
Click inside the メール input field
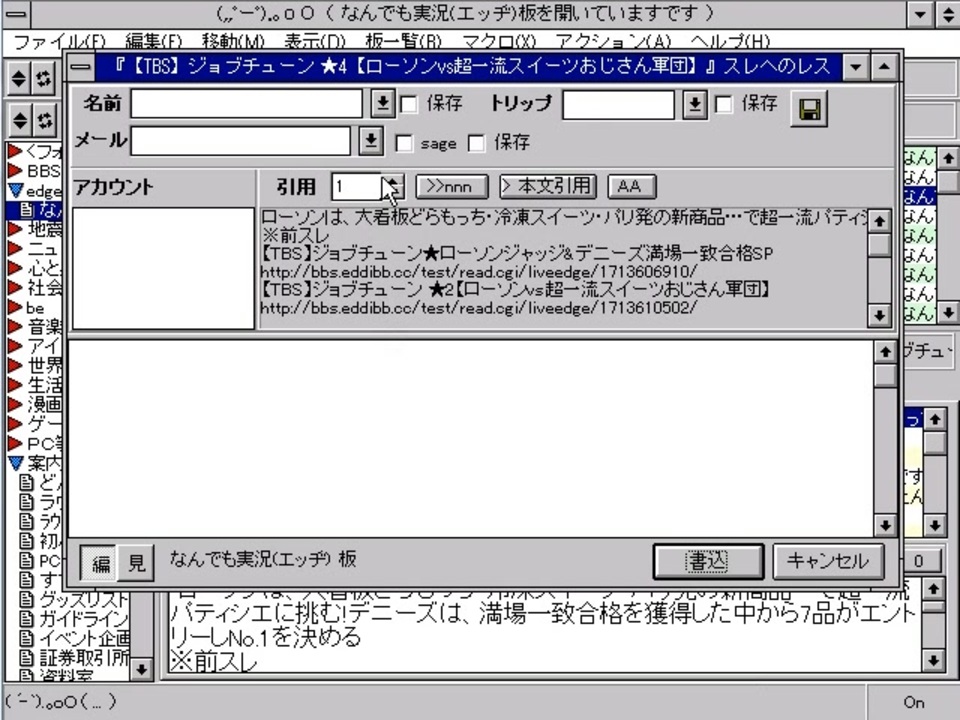(x=241, y=141)
